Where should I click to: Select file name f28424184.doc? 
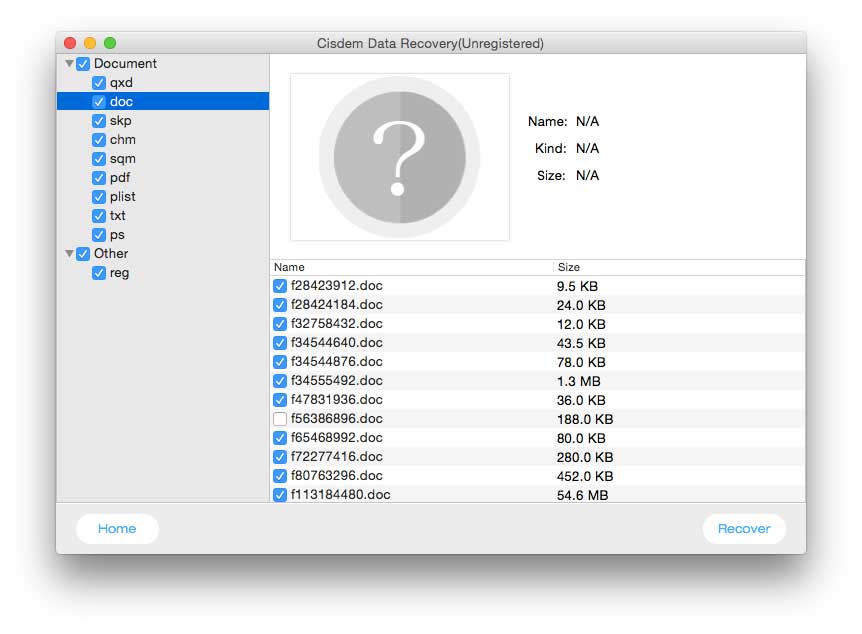pyautogui.click(x=336, y=305)
